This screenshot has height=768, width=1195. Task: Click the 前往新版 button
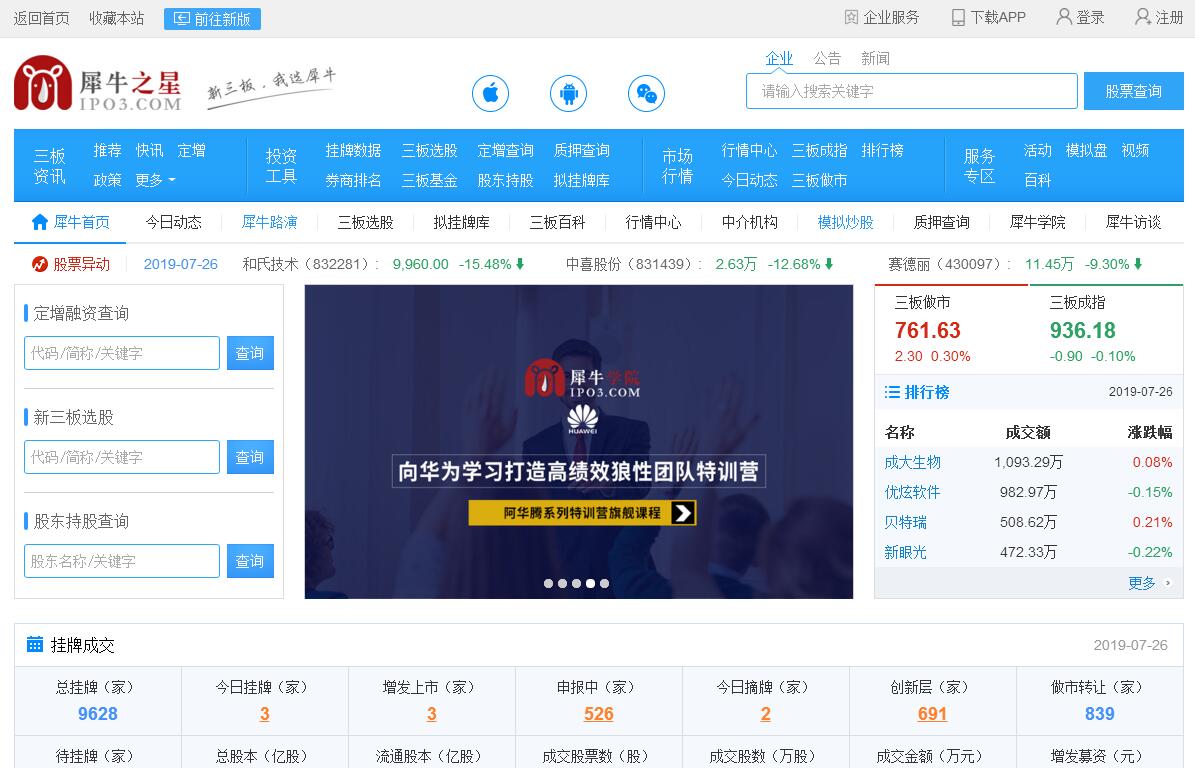click(x=212, y=19)
